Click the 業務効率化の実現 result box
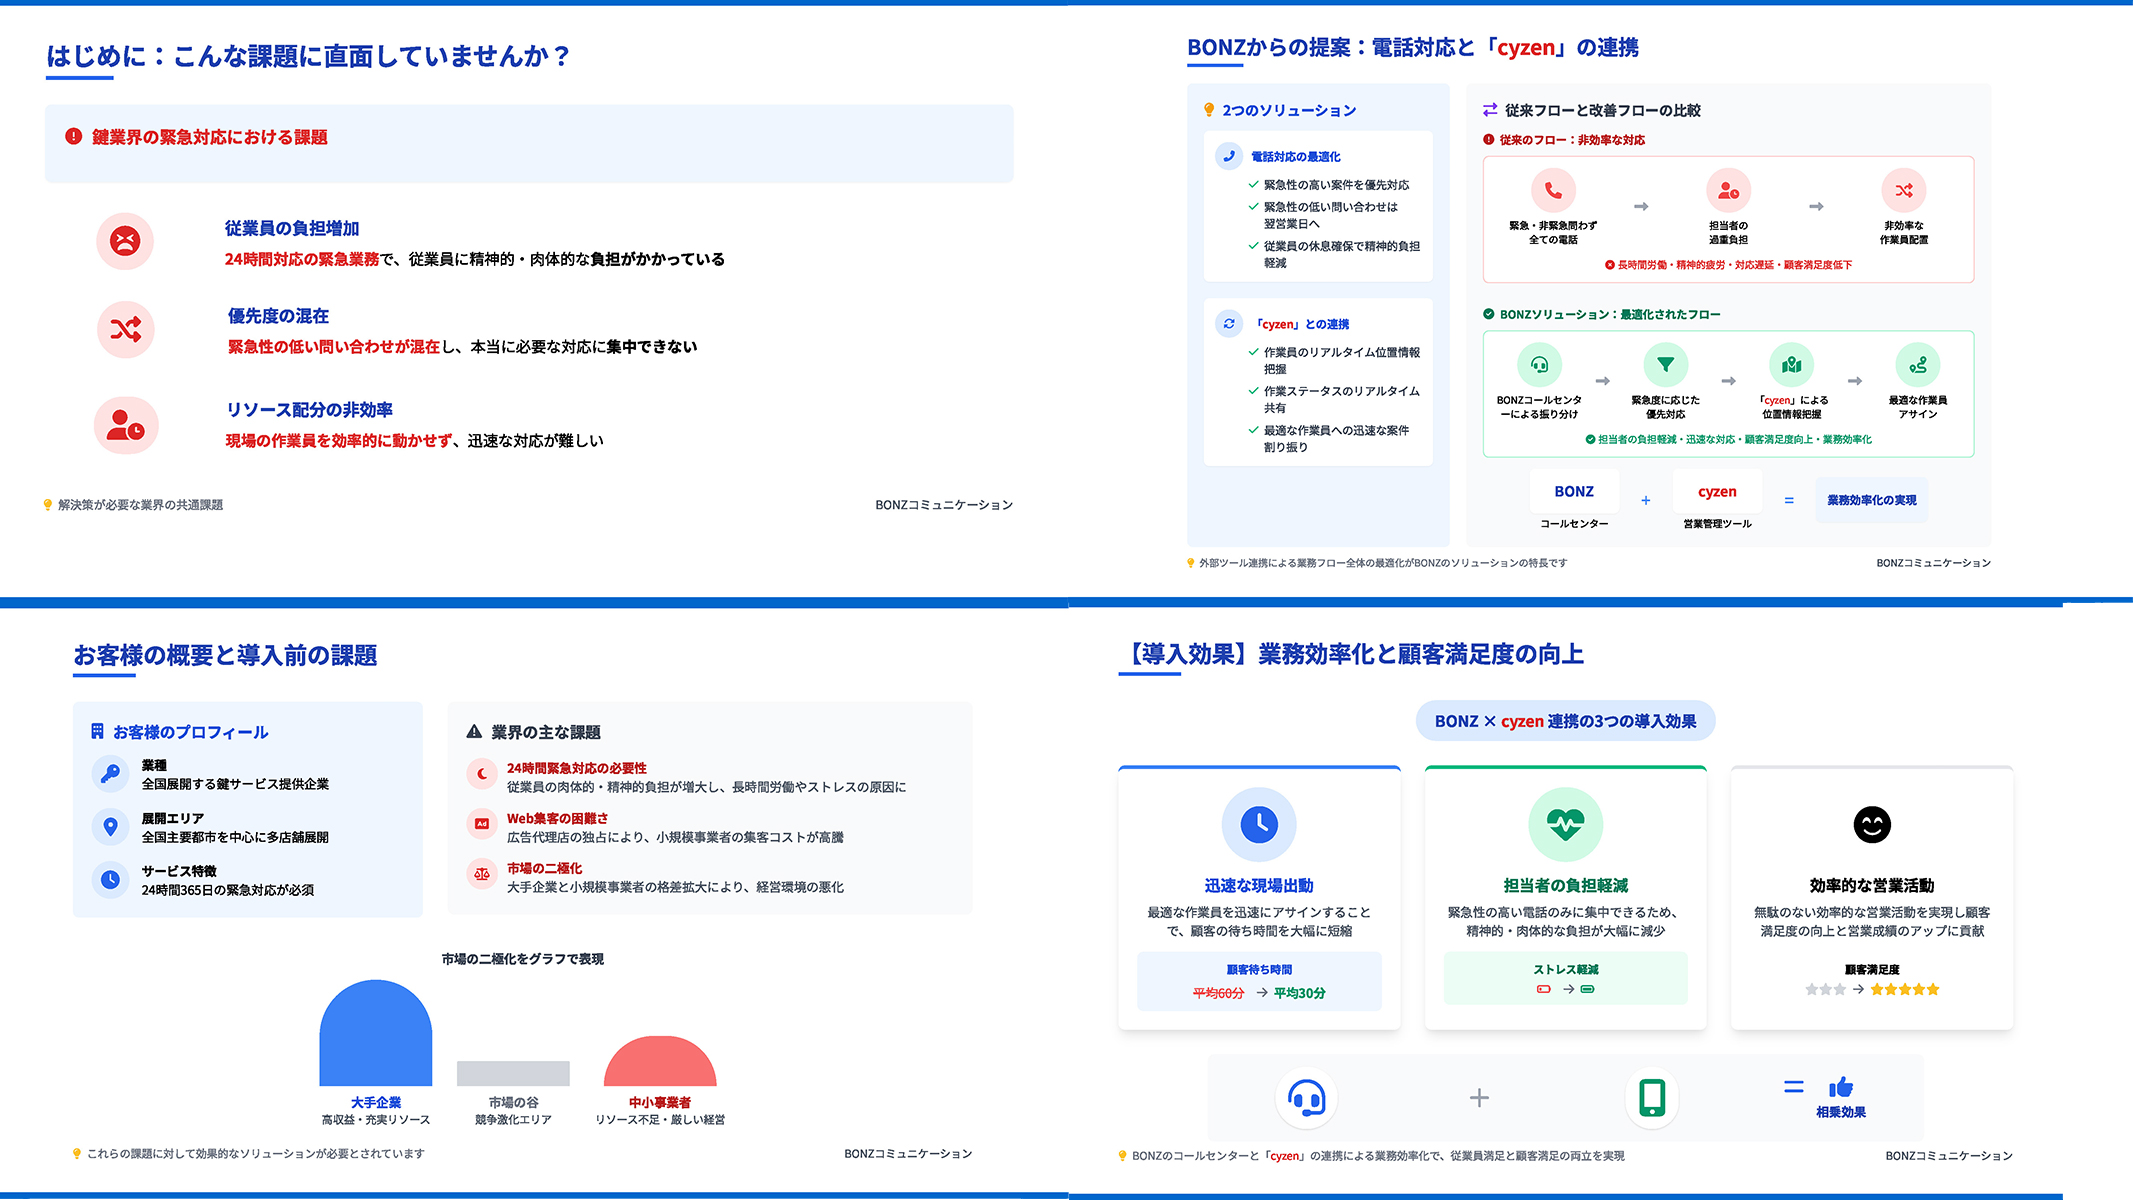2133x1200 pixels. (x=1871, y=500)
